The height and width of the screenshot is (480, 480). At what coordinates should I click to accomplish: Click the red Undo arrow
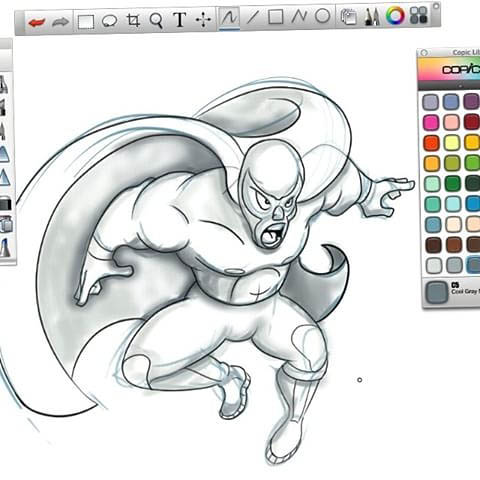tap(37, 22)
